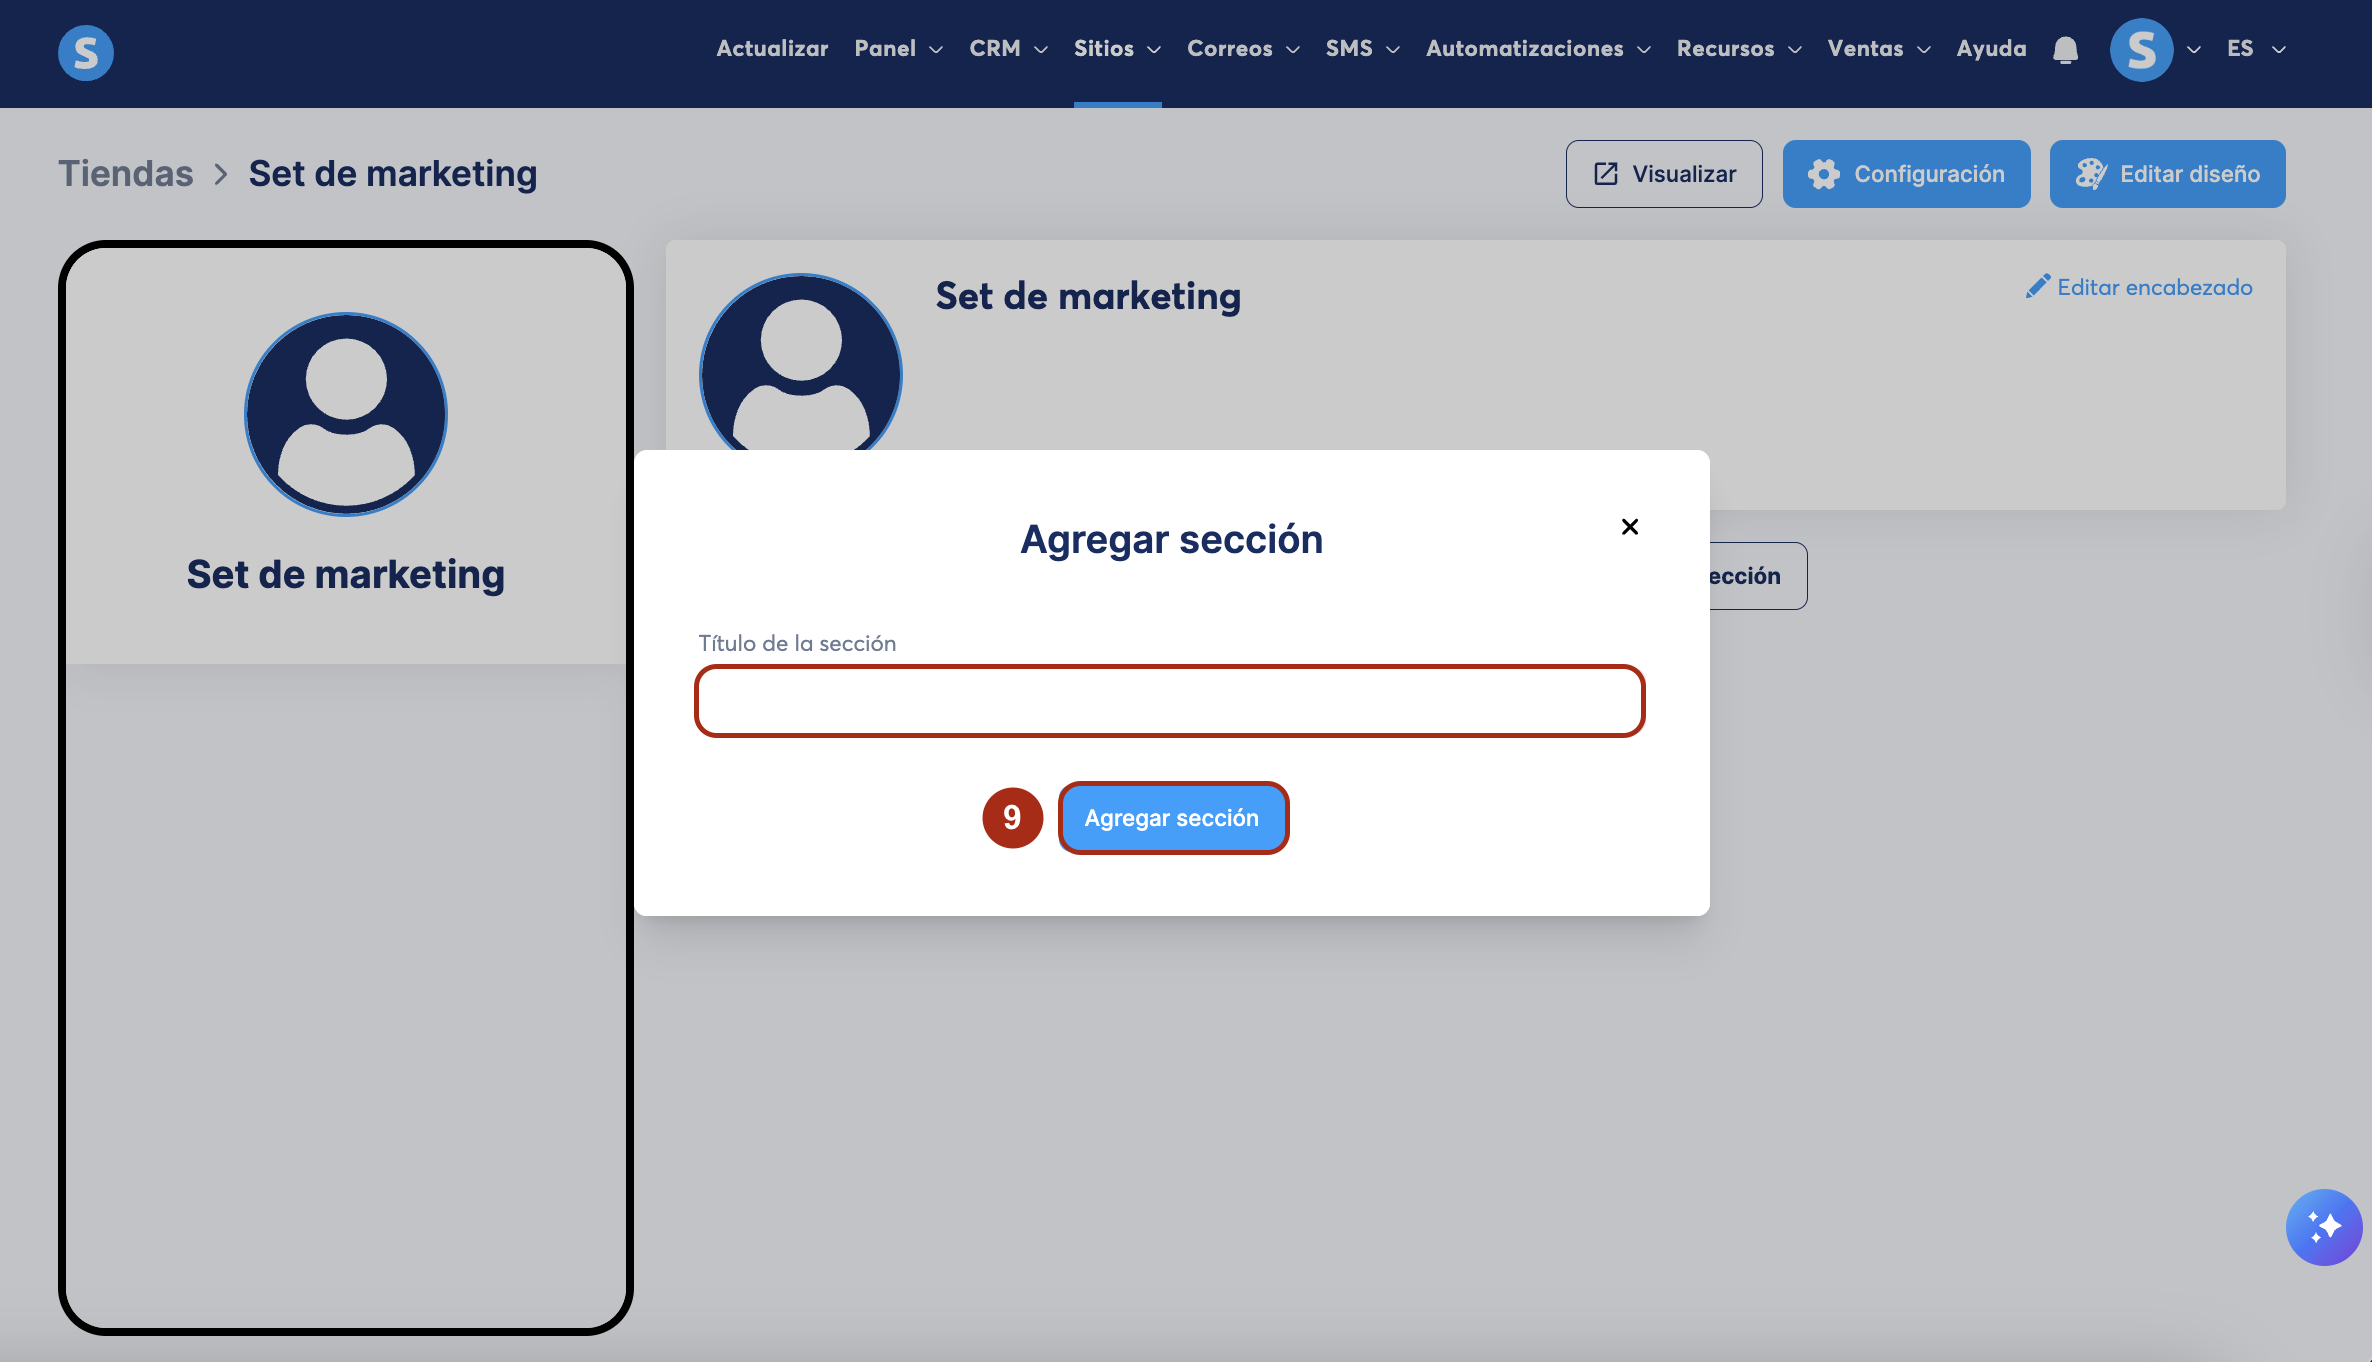
Task: Click the user avatar in the navbar
Action: tap(2141, 50)
